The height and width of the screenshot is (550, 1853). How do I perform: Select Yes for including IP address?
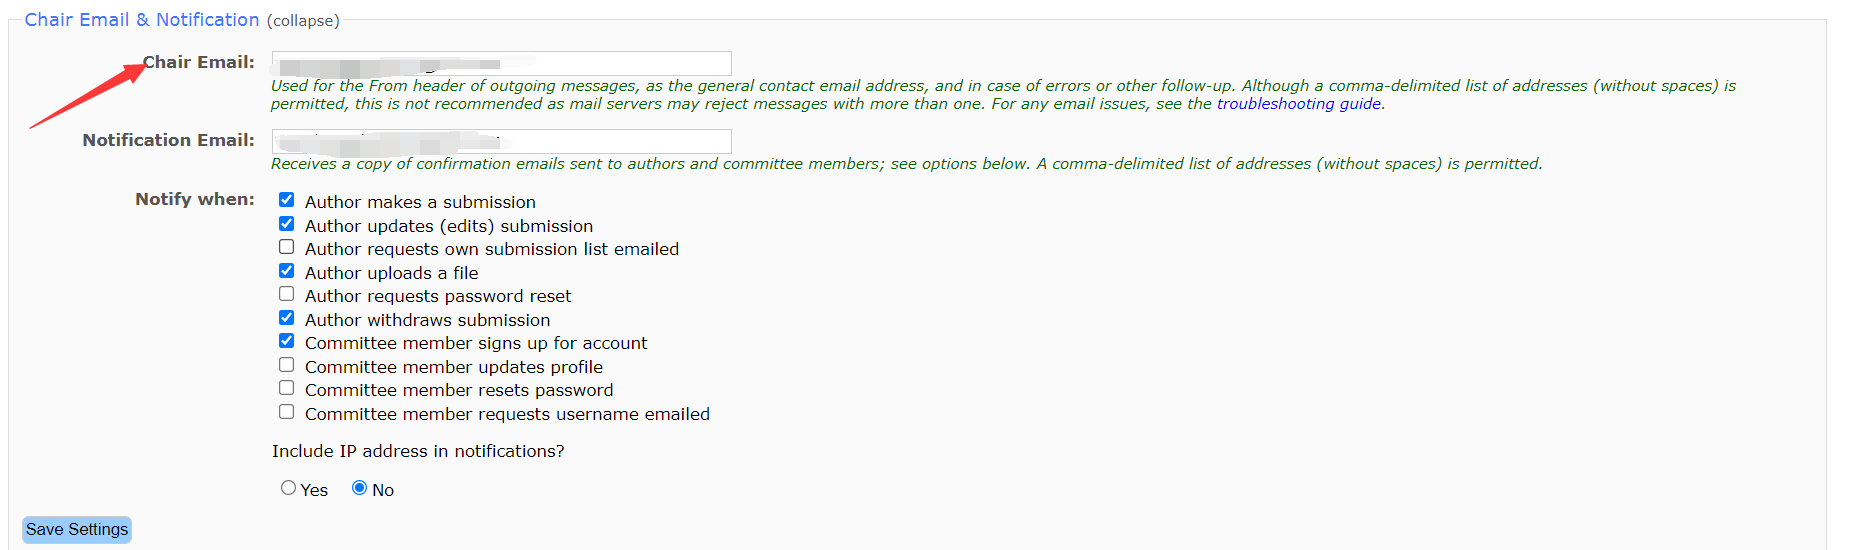[x=289, y=488]
